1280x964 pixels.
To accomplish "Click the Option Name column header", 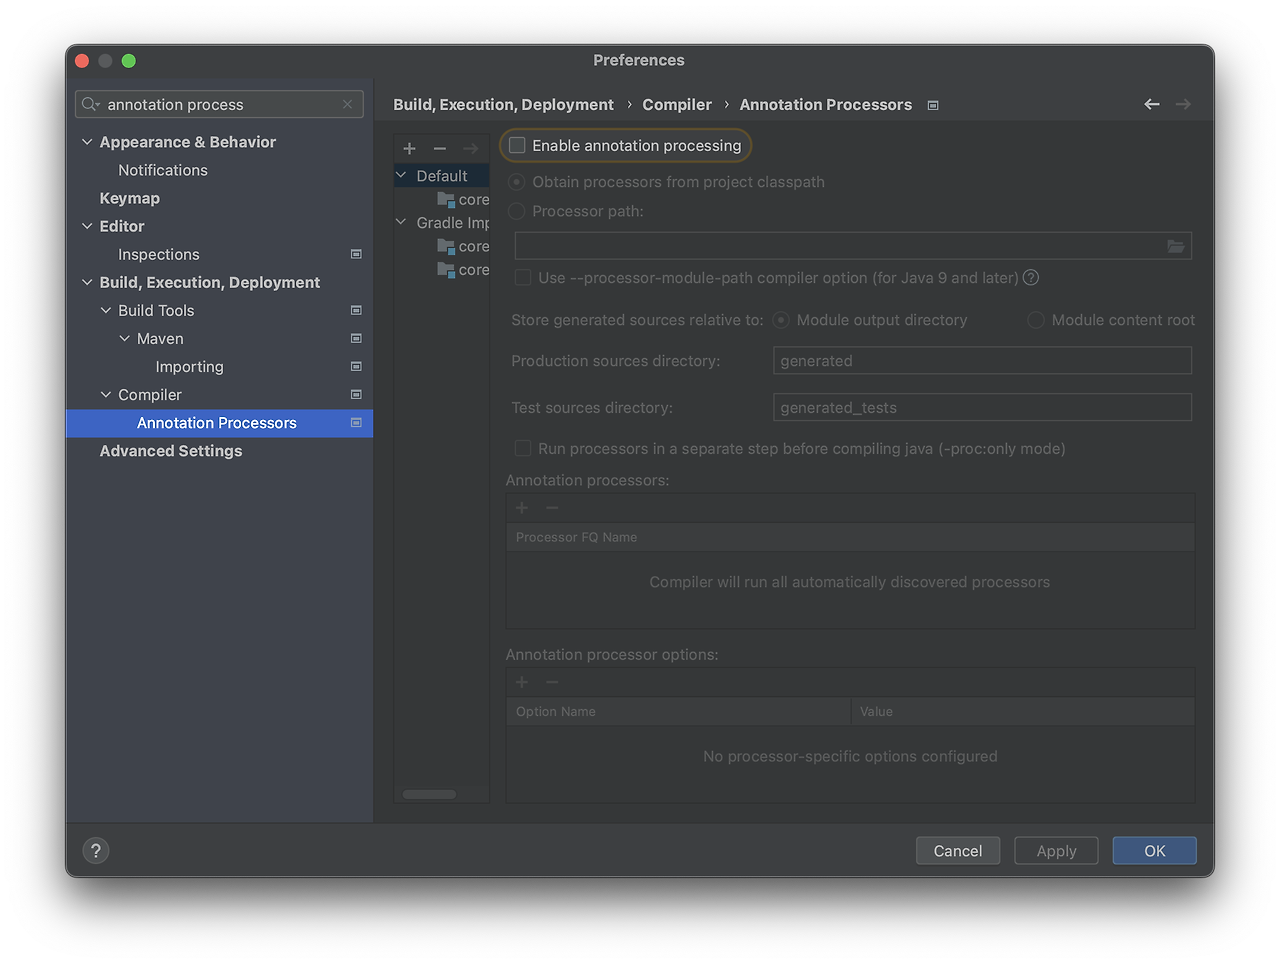I will click(x=678, y=712).
